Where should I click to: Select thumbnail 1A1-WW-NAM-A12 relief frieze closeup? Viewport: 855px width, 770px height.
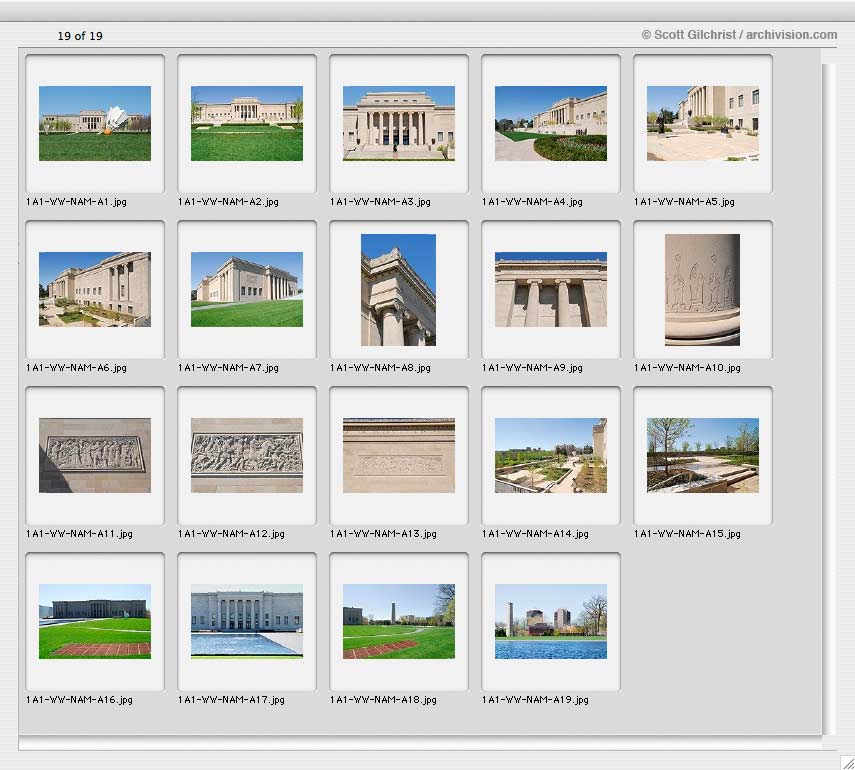coord(247,455)
